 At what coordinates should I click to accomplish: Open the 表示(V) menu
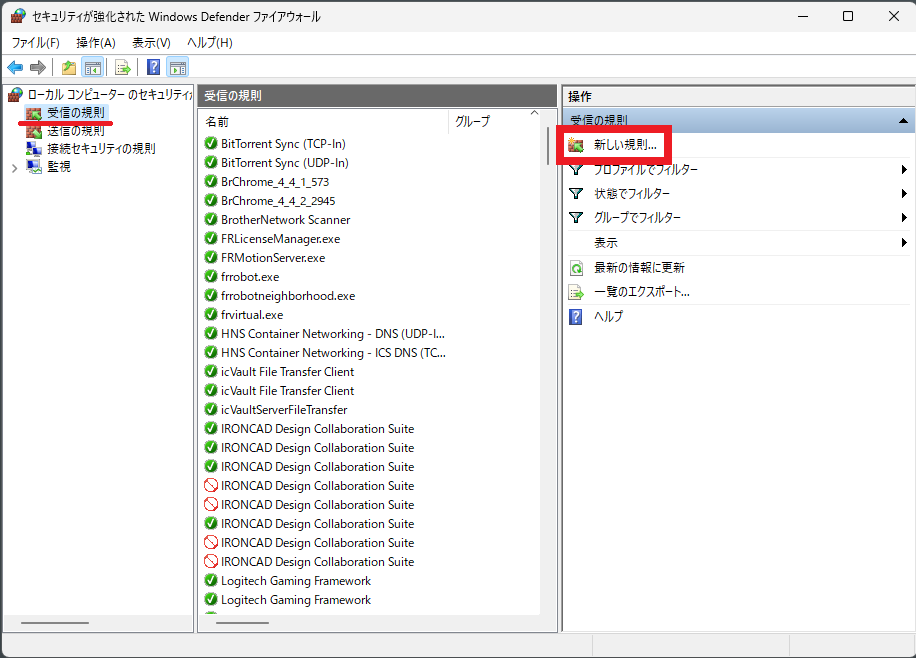151,43
